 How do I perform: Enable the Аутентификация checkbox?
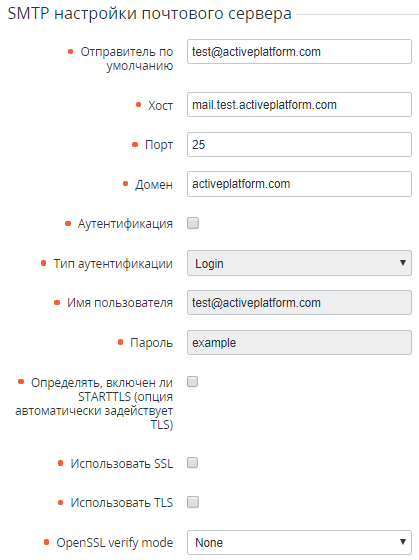pos(193,223)
